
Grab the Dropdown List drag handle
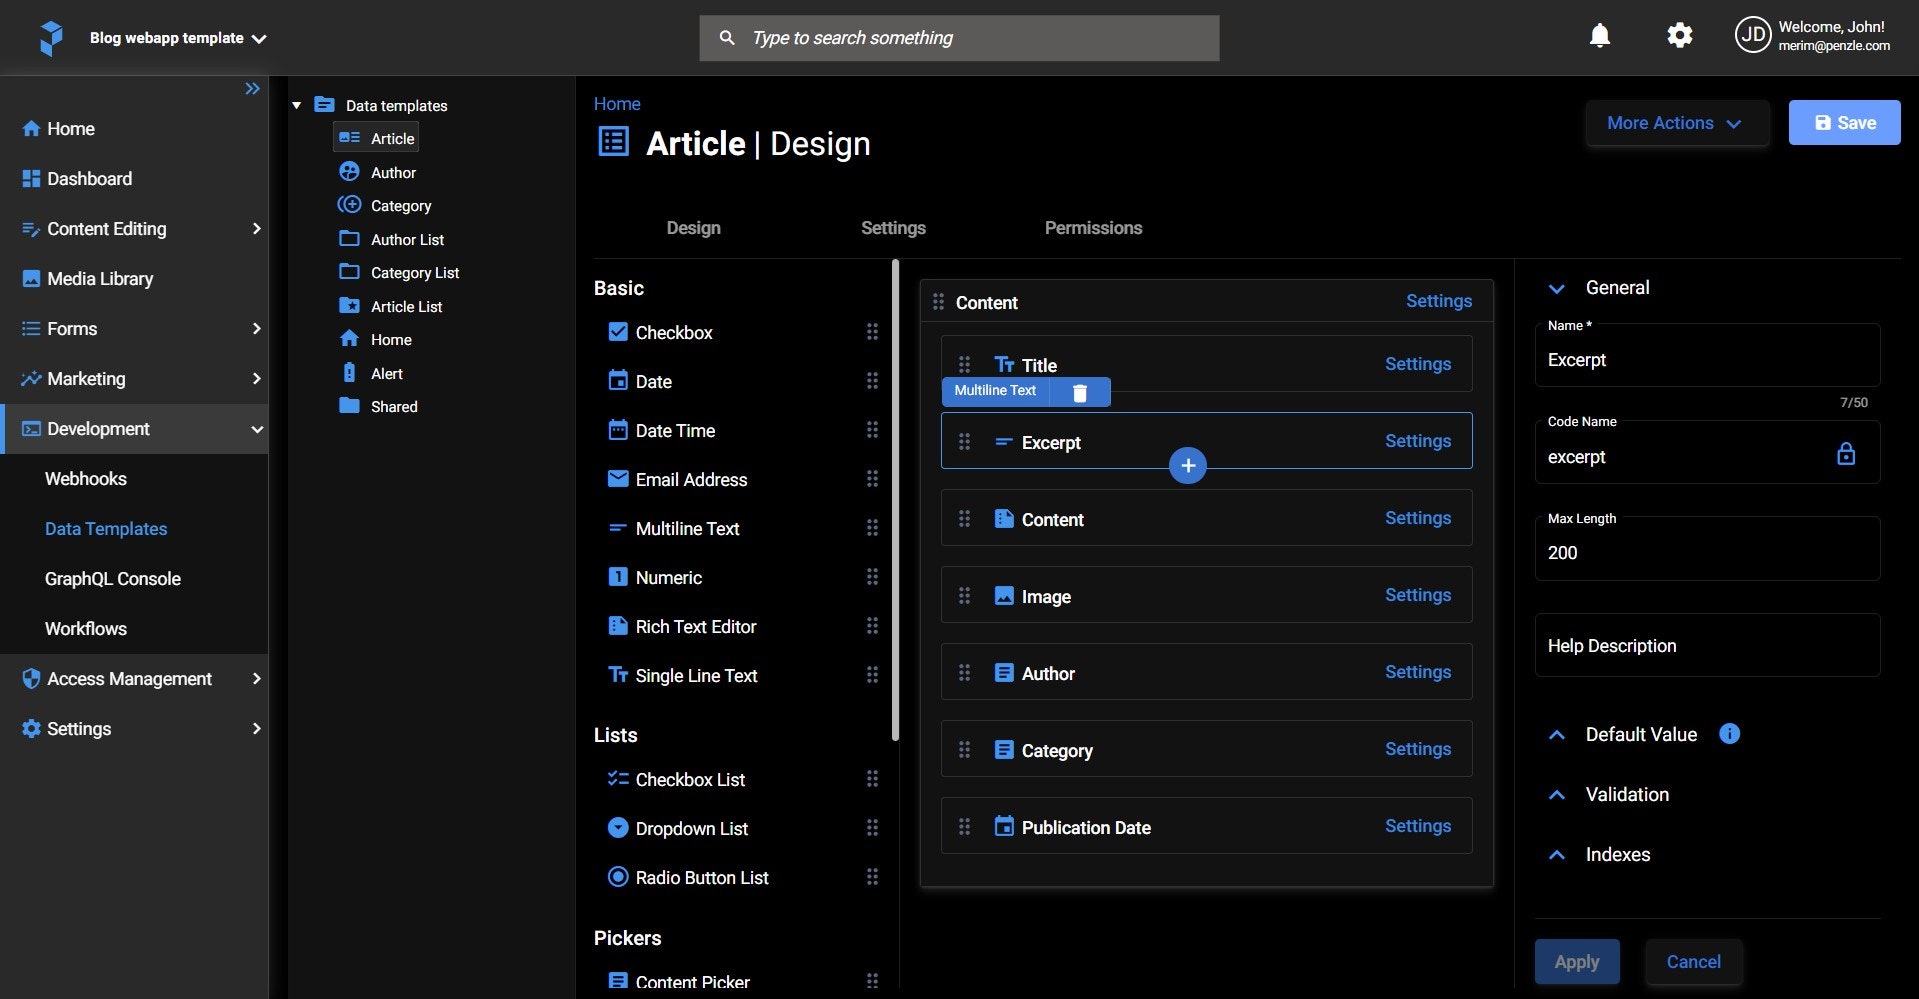point(872,828)
